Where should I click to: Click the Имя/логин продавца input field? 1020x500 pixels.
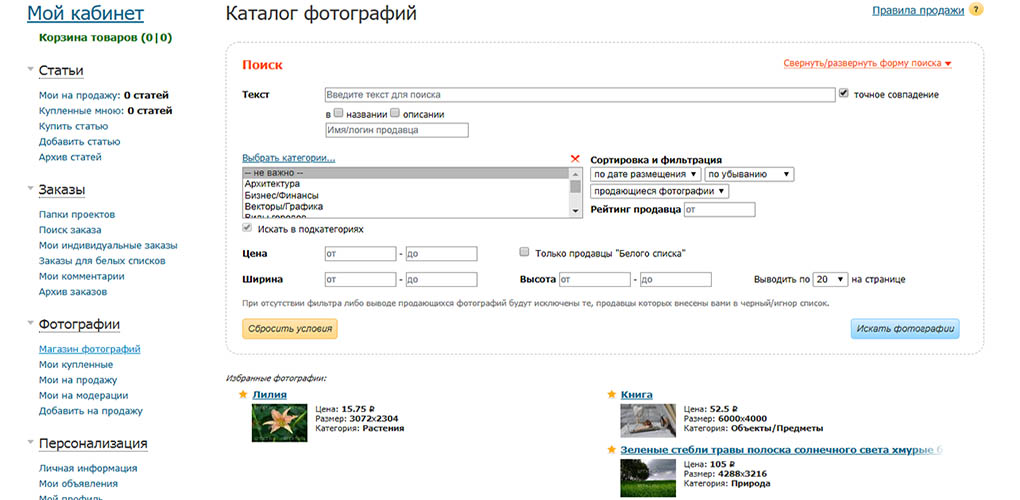[x=397, y=130]
